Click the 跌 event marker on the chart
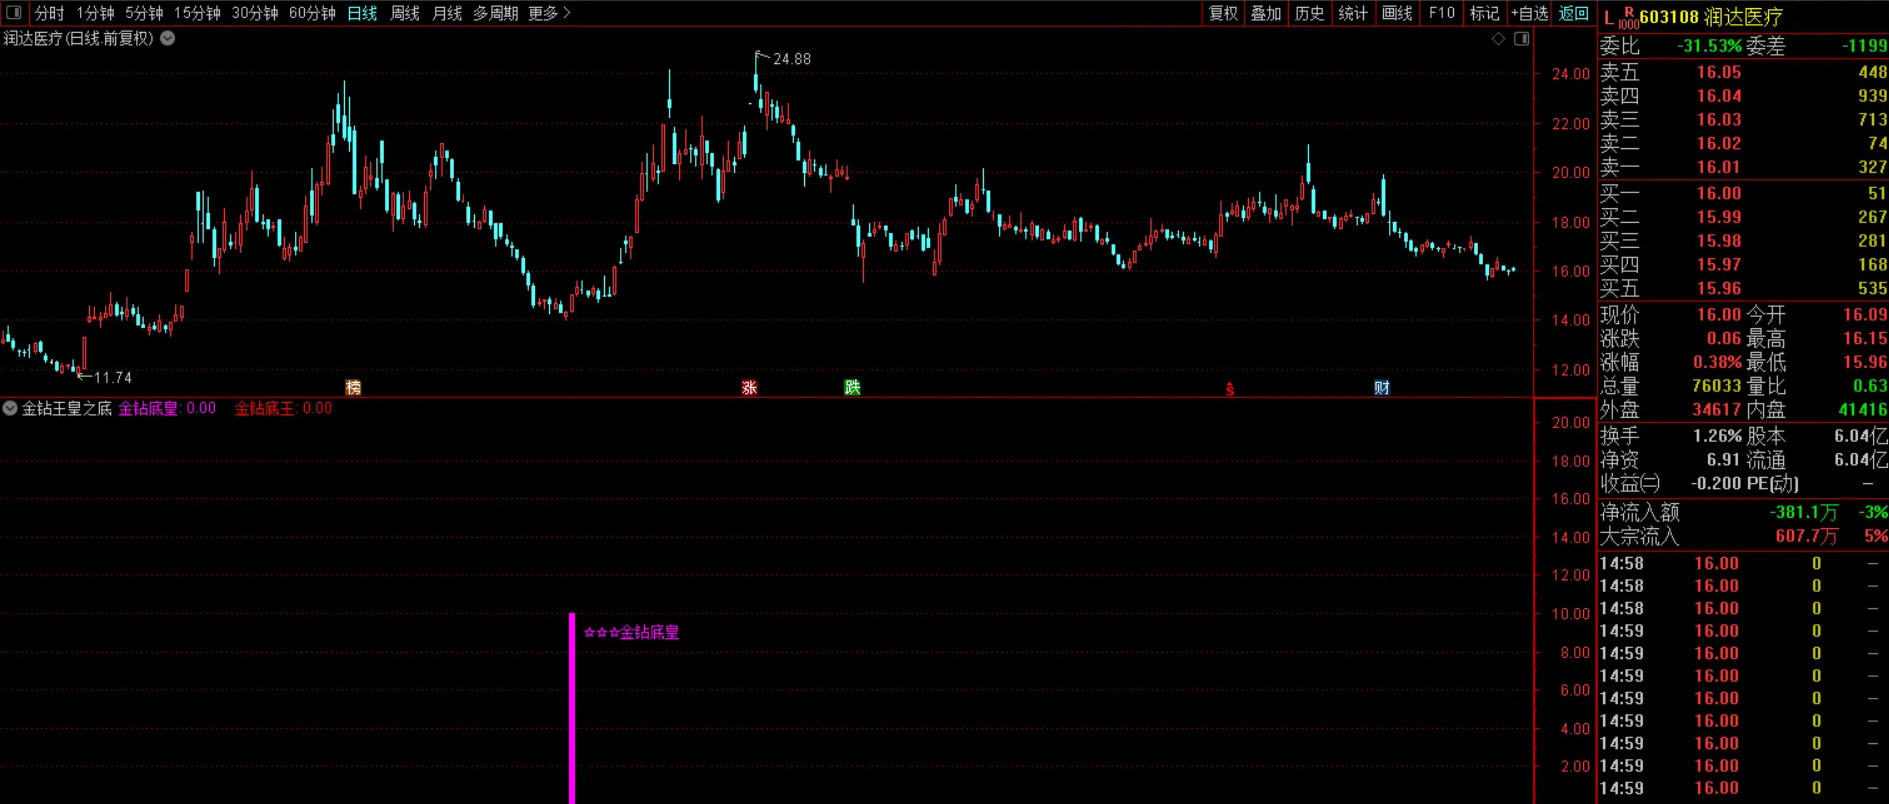The image size is (1889, 804). pyautogui.click(x=852, y=388)
